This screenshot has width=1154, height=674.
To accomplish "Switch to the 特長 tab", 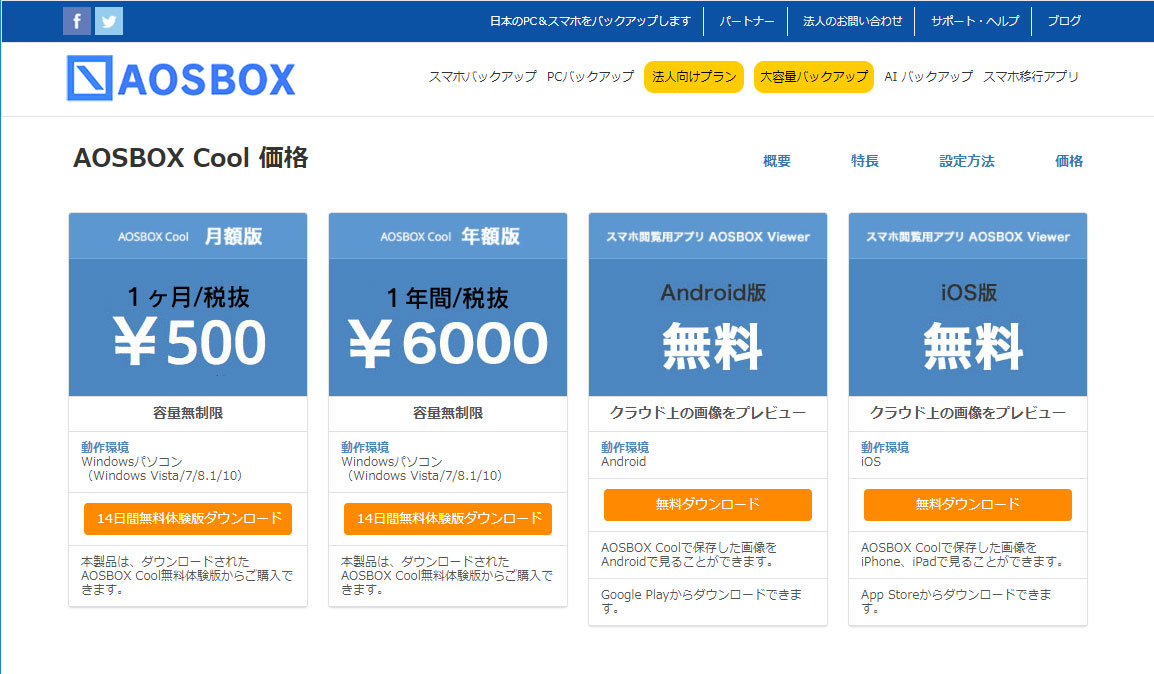I will (865, 161).
